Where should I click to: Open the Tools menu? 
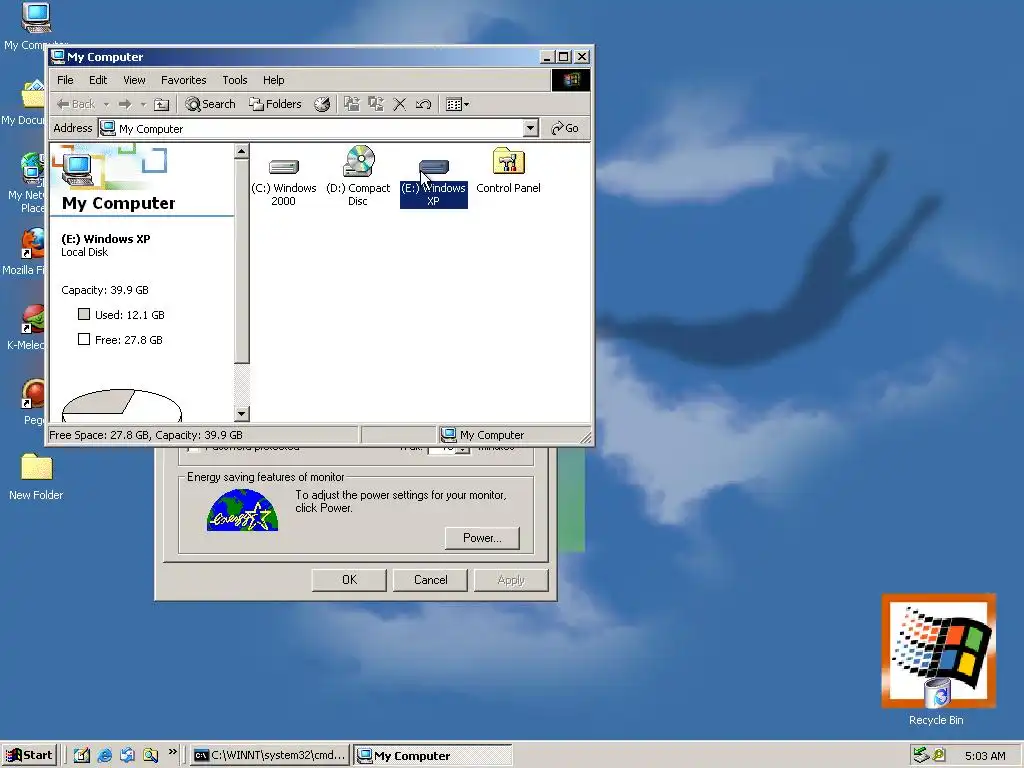point(234,80)
